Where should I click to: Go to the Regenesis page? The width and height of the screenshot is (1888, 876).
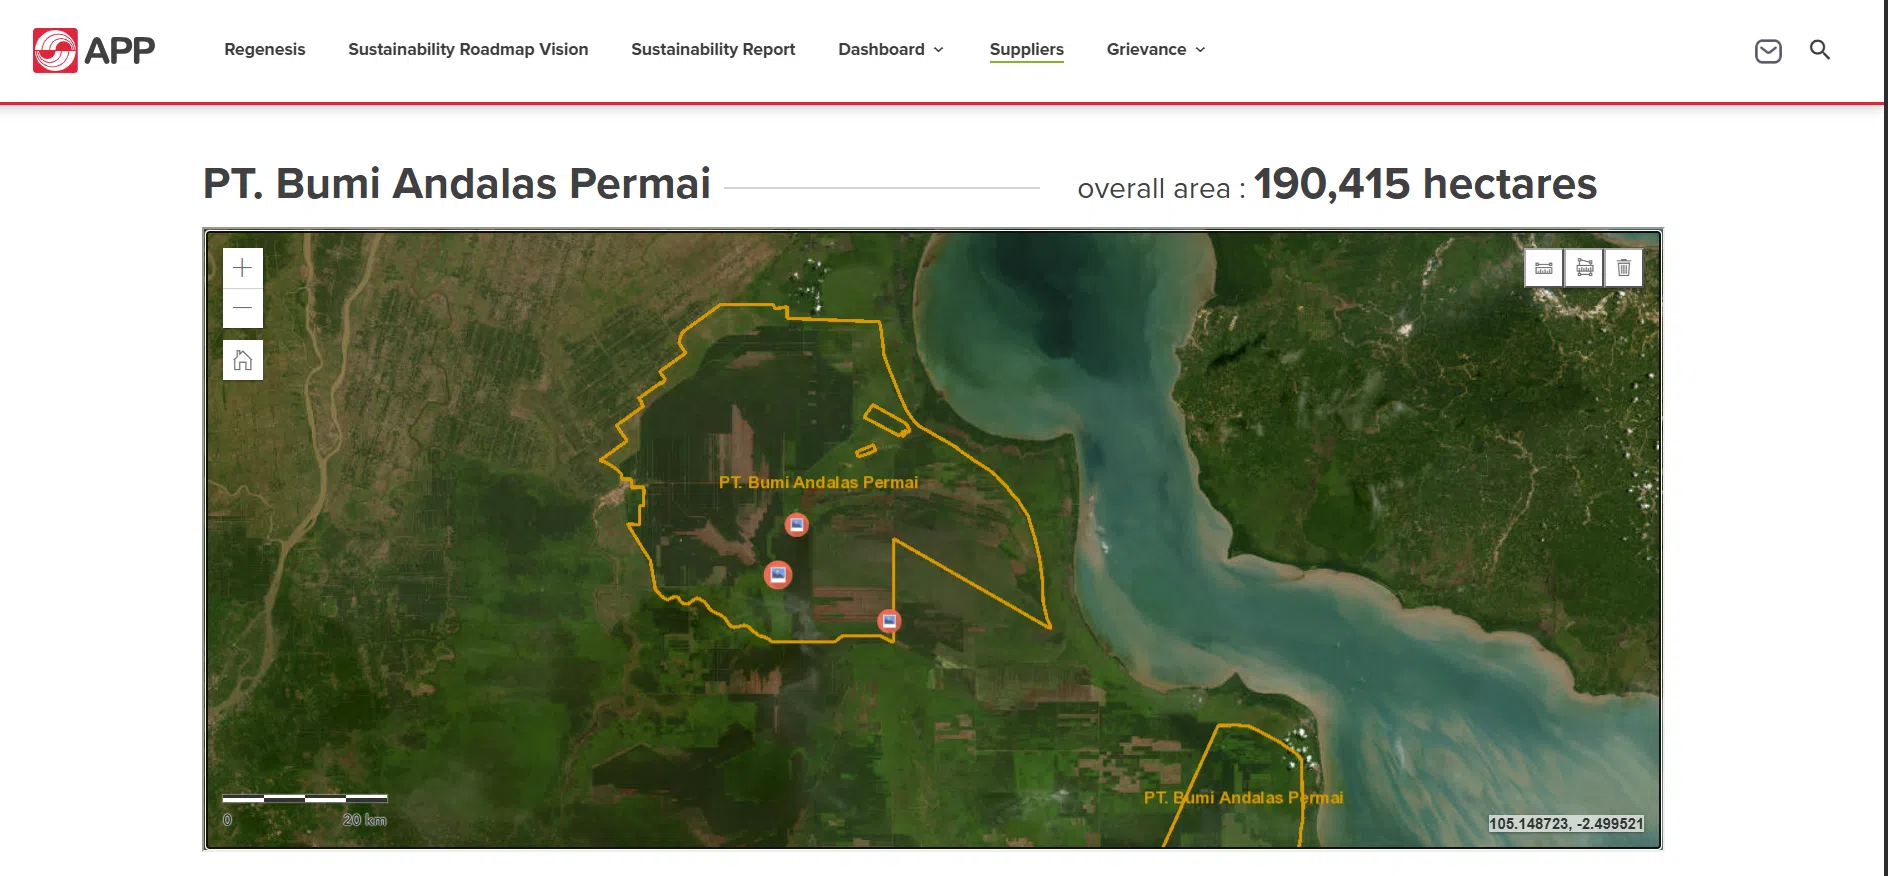[x=265, y=50]
